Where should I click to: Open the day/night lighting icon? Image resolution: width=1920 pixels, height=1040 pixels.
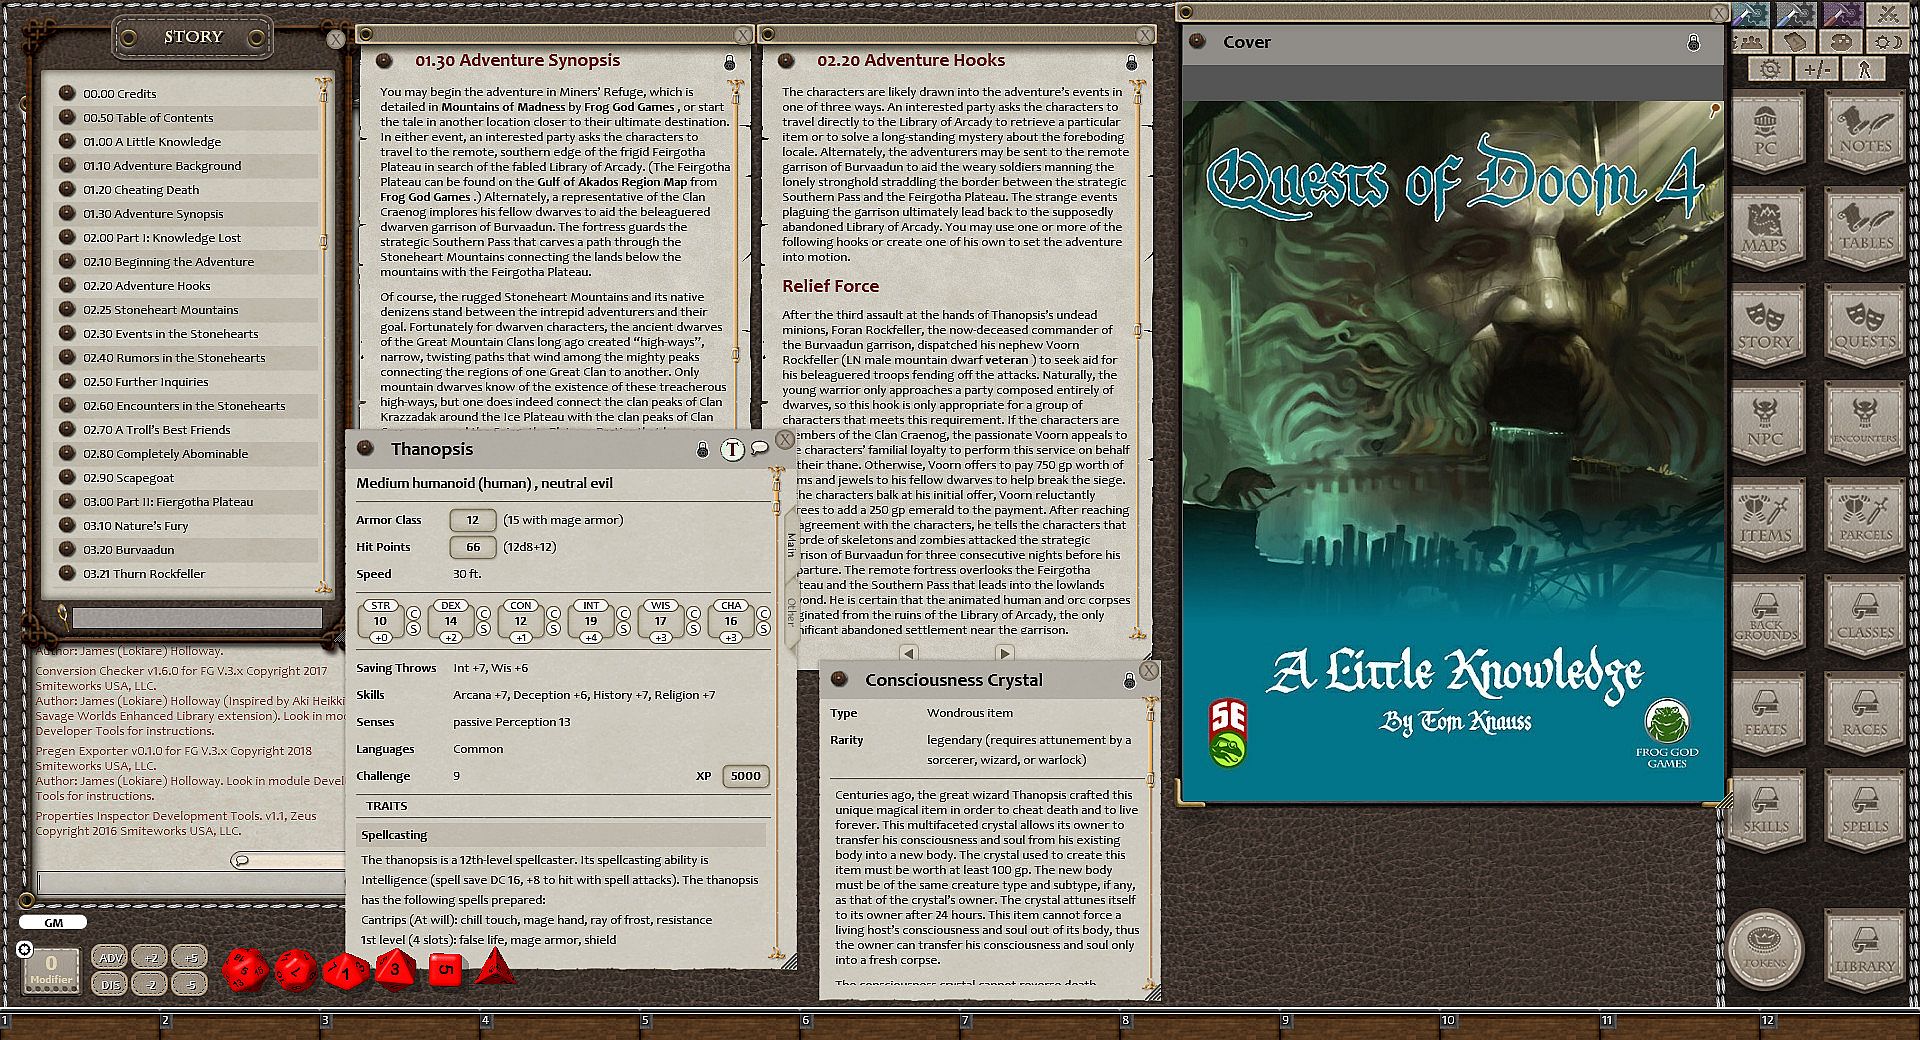click(x=1888, y=42)
